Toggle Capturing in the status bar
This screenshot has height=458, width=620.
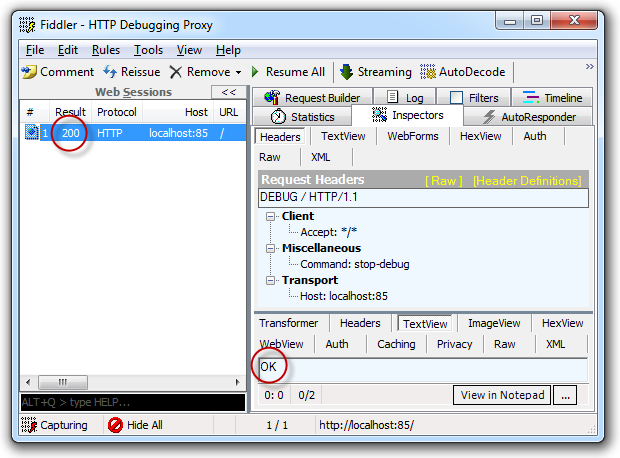[55, 425]
